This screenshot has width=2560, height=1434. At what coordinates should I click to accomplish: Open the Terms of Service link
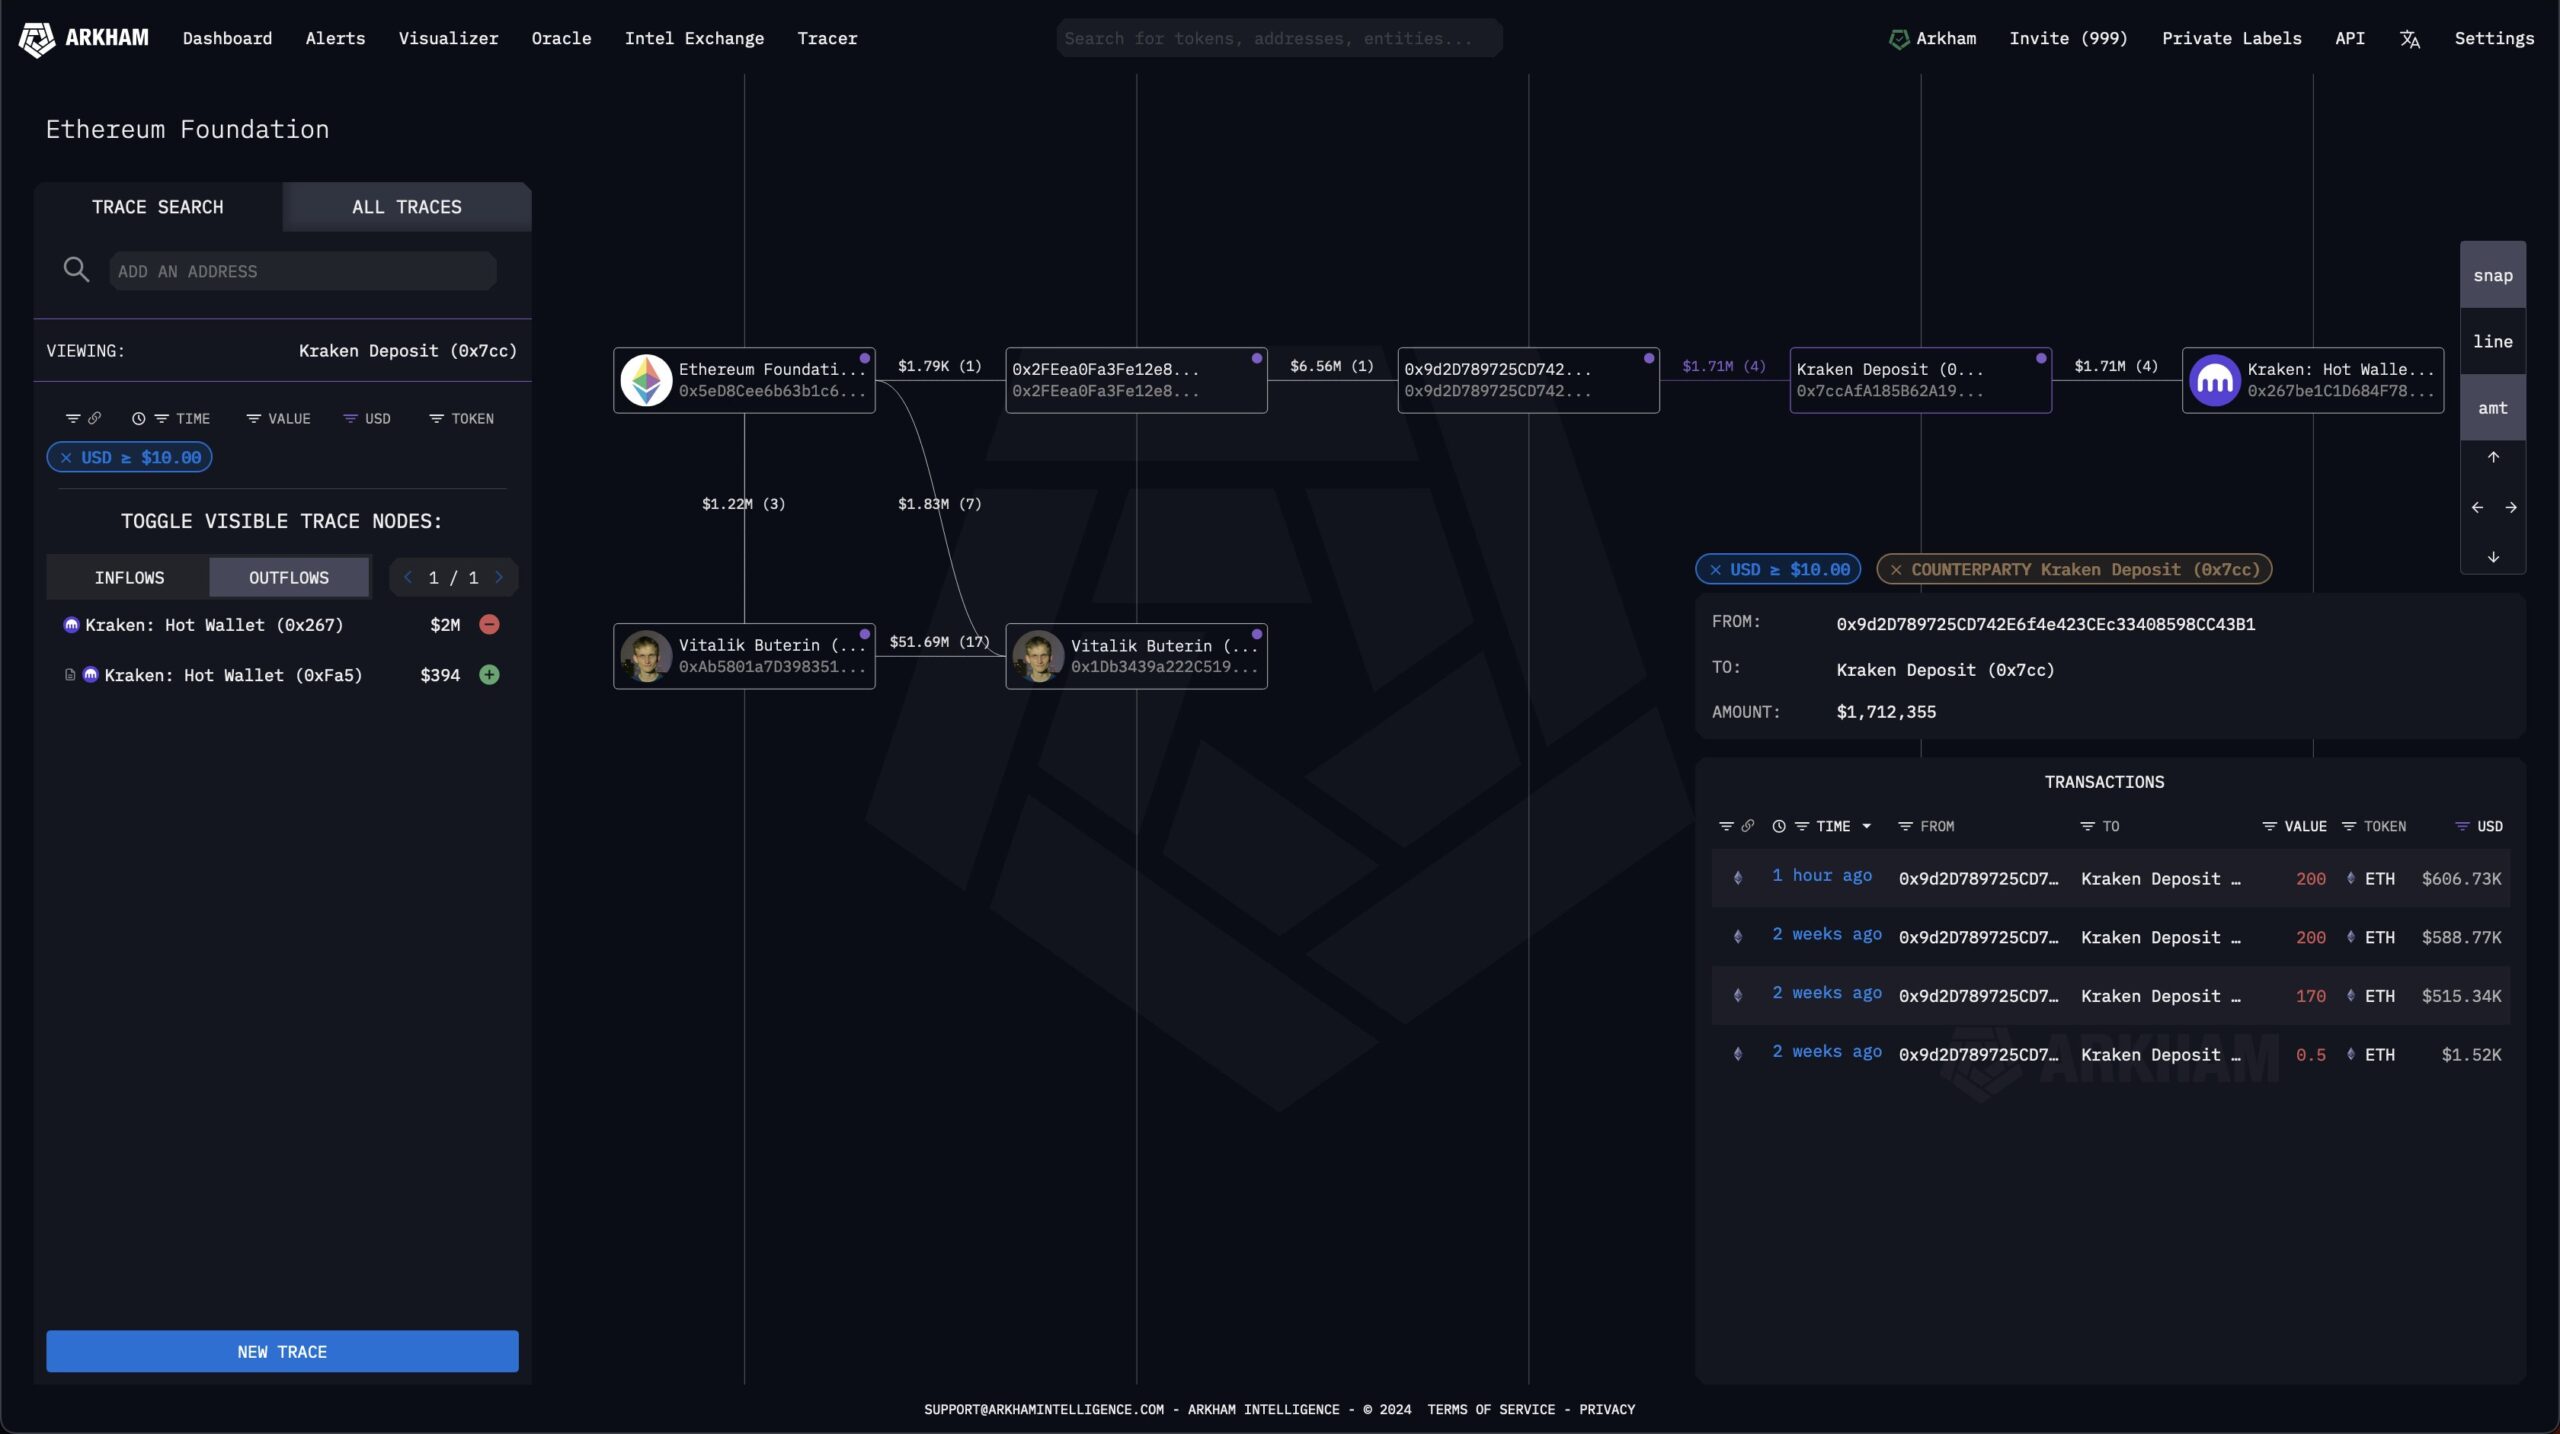(x=1491, y=1409)
